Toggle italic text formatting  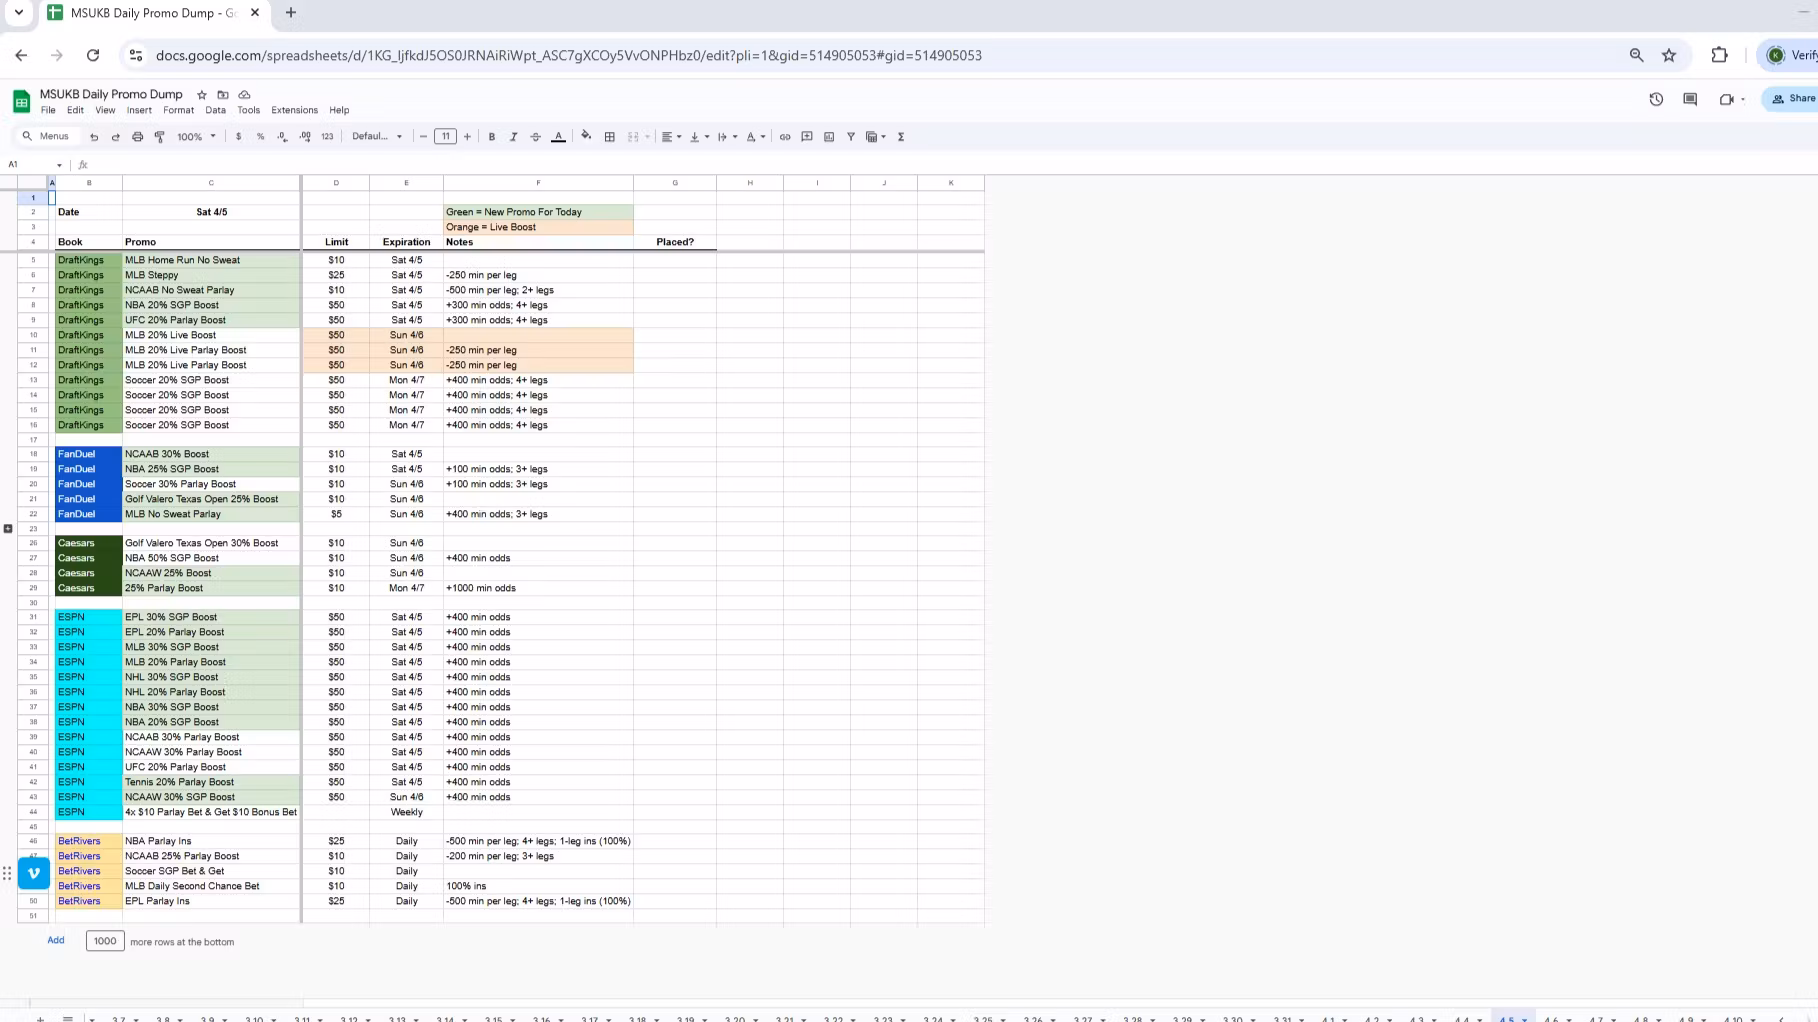pyautogui.click(x=513, y=137)
